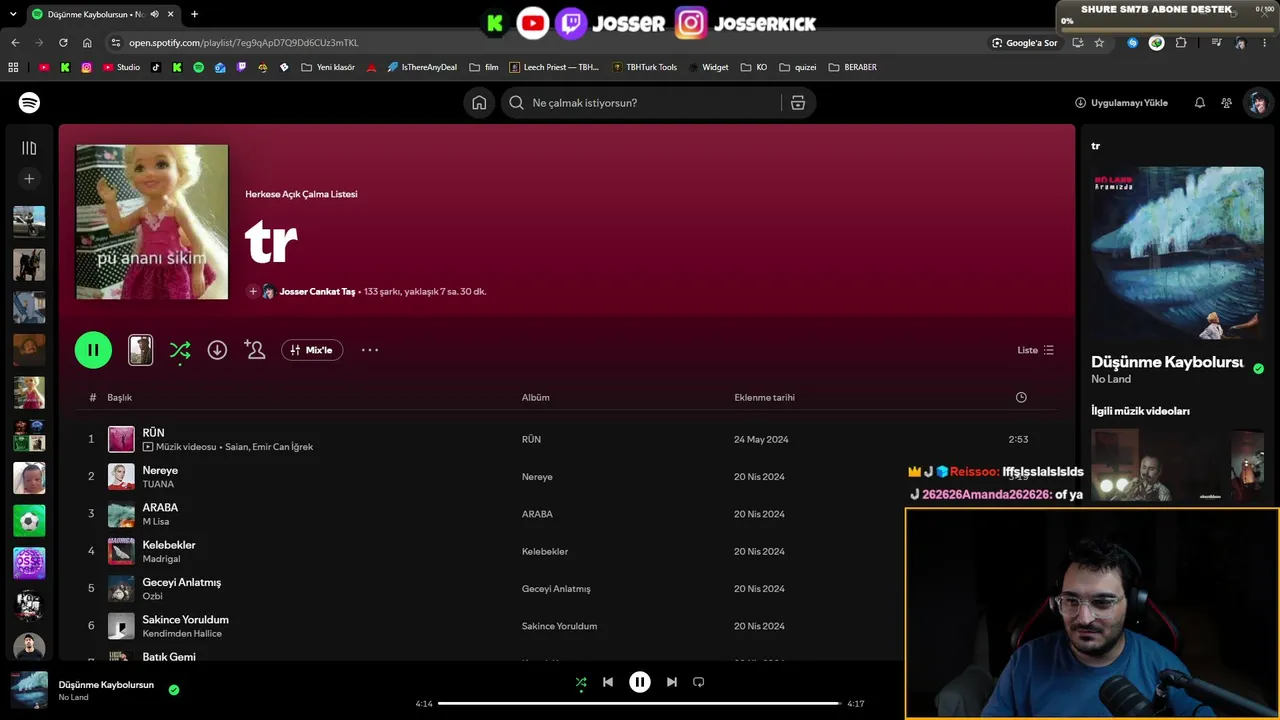
Task: Create a new playlist with the plus icon
Action: [29, 179]
